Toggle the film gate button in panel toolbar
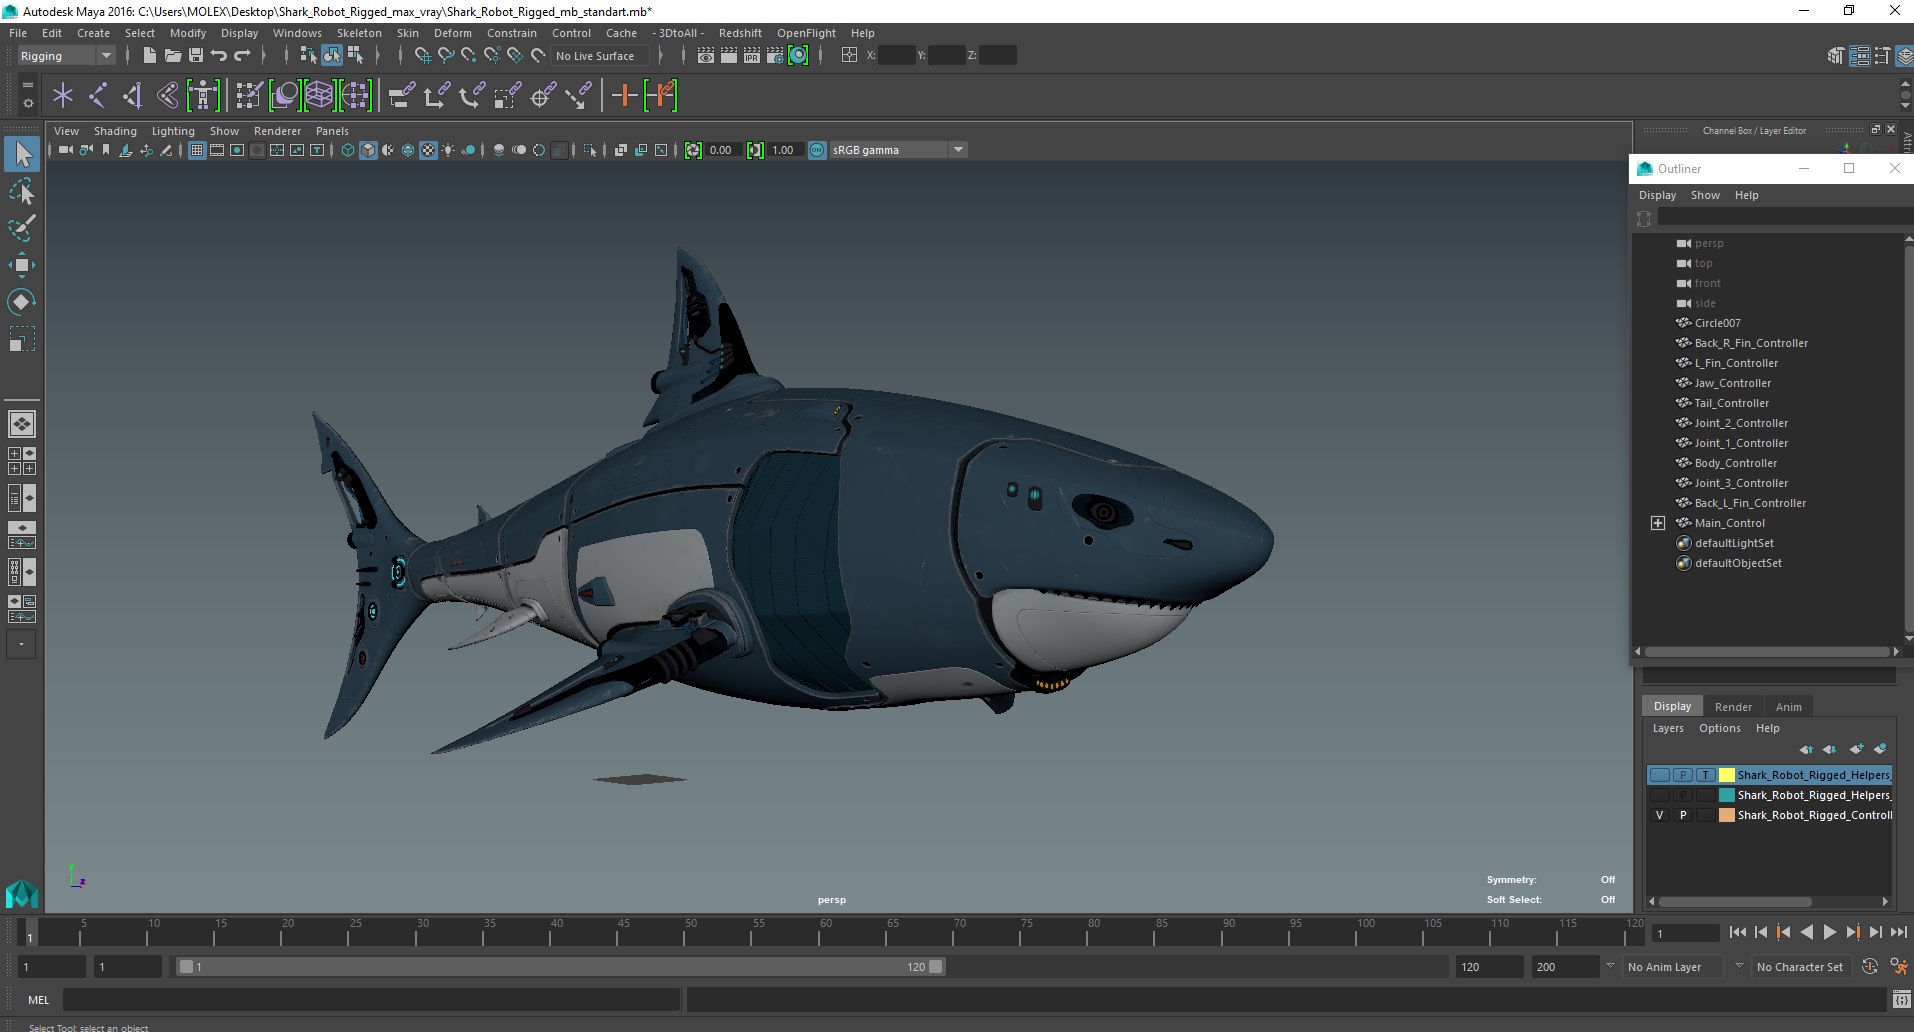The image size is (1914, 1032). point(217,150)
